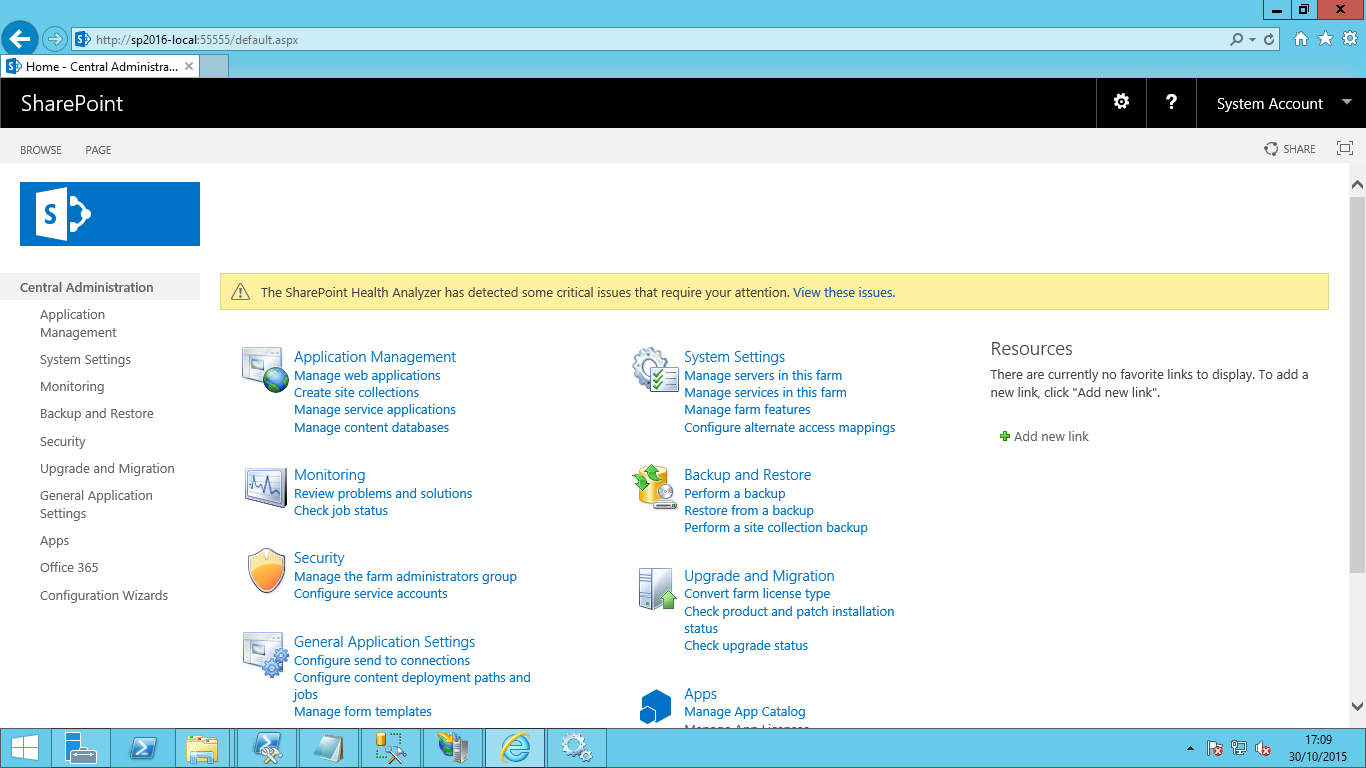Launch Windows PowerShell from the taskbar
Screen dimensions: 1366x768
tap(142, 748)
